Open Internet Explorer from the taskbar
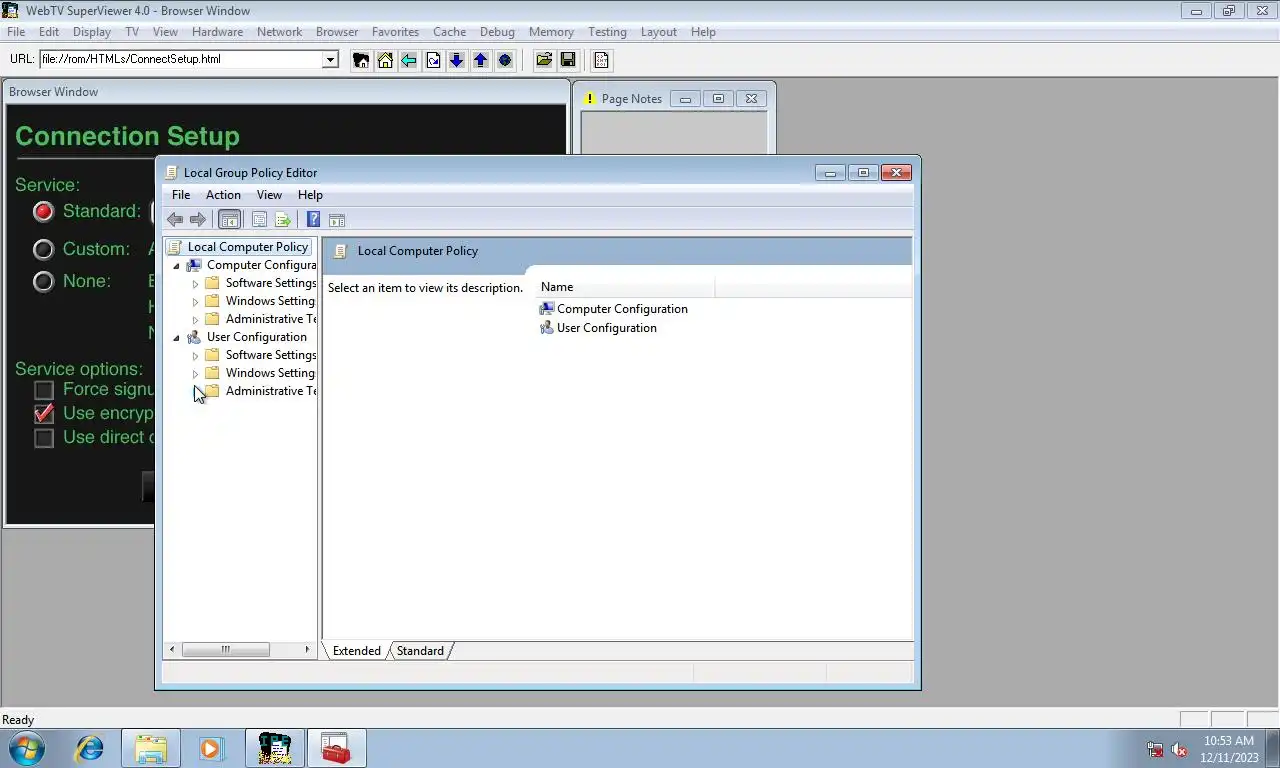1280x768 pixels. pyautogui.click(x=90, y=748)
